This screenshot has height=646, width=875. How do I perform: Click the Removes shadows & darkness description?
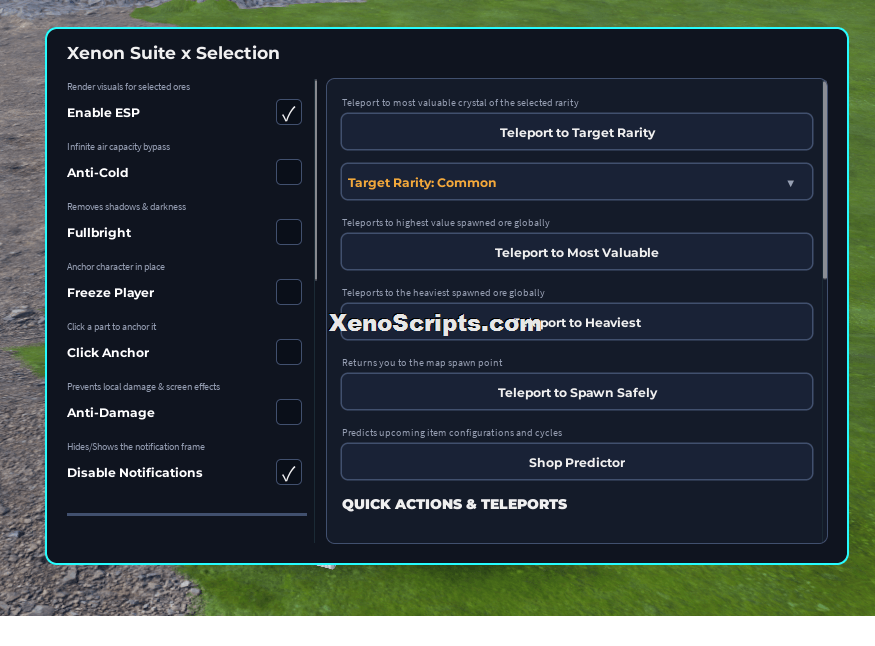pyautogui.click(x=127, y=207)
